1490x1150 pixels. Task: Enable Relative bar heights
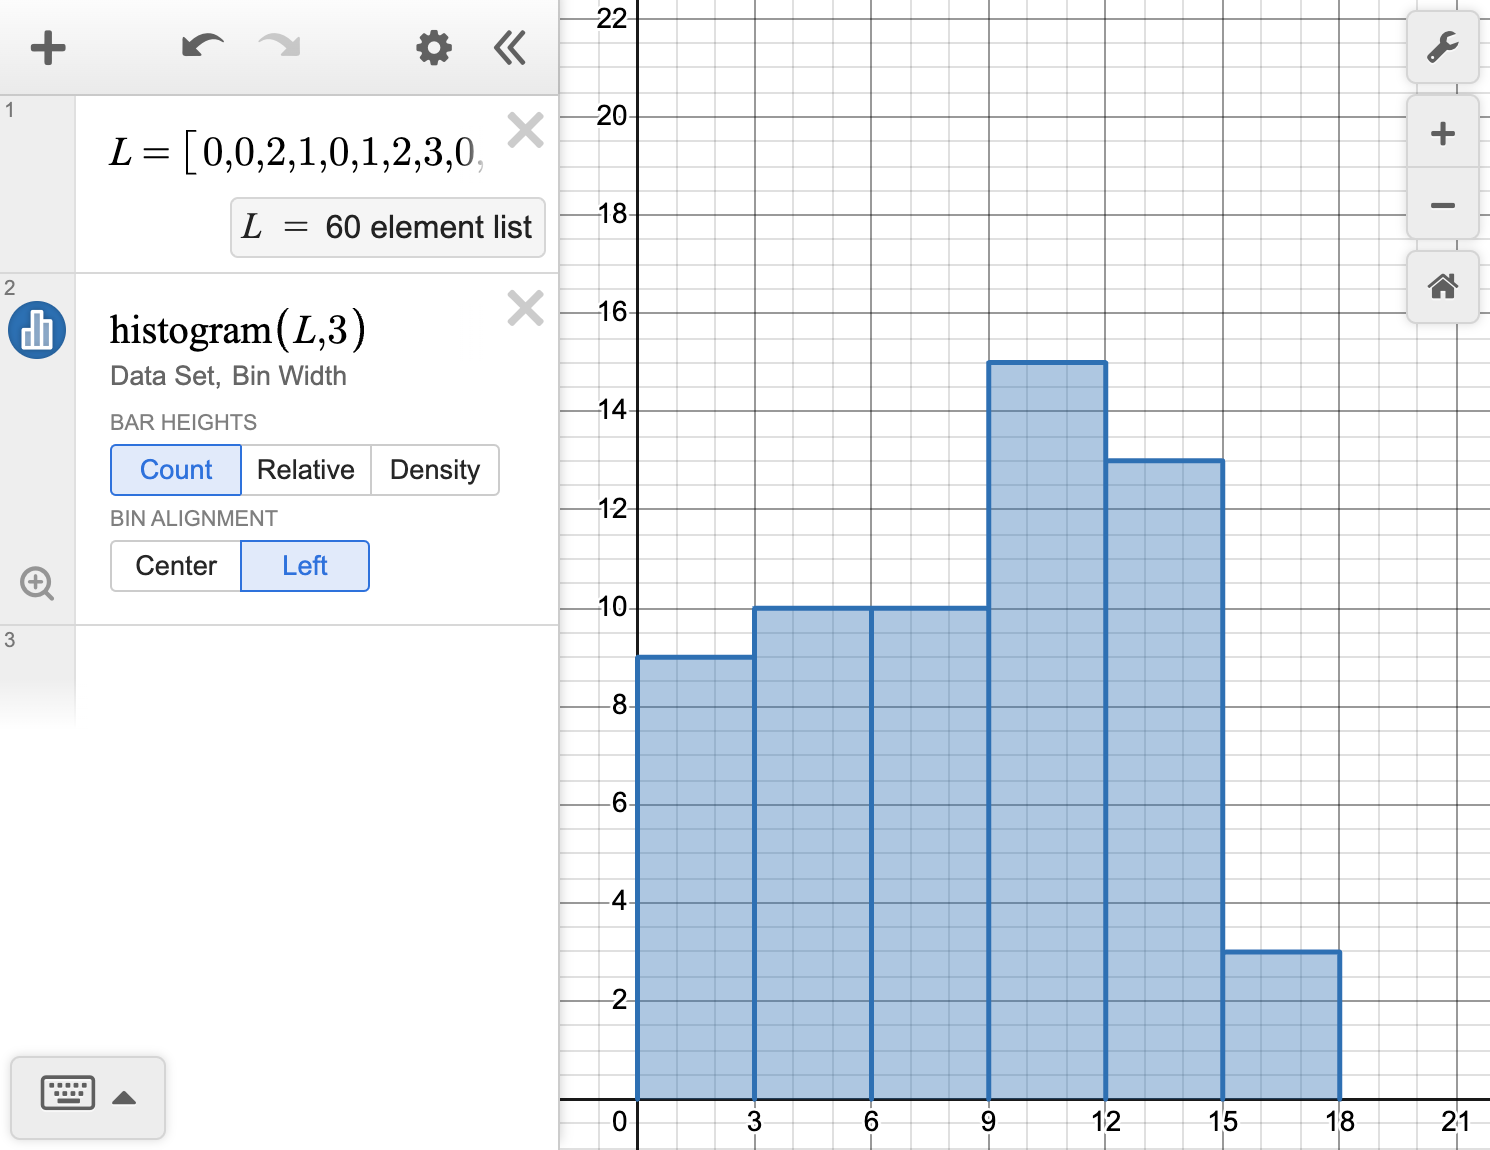[x=306, y=470]
